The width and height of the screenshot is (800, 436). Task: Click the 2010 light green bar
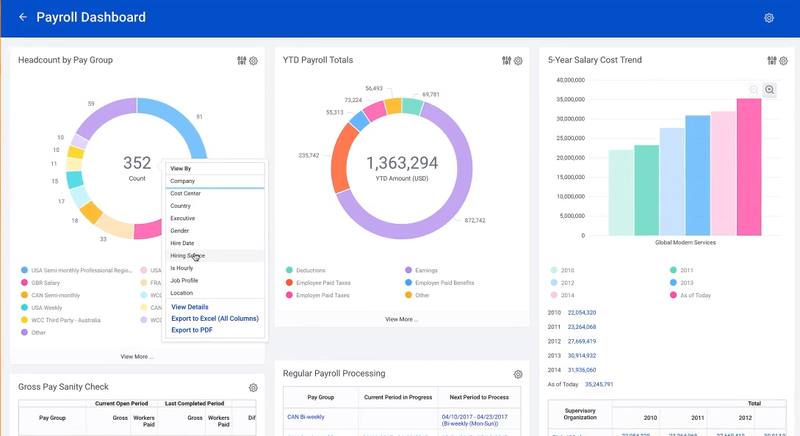[621, 193]
